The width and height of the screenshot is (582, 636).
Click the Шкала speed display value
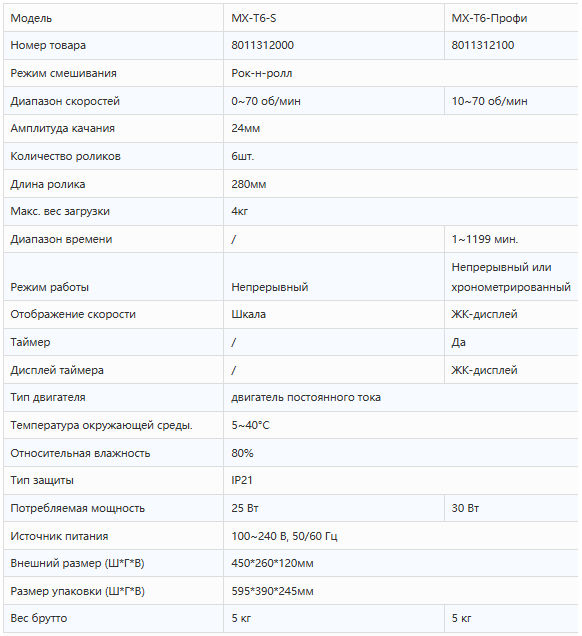click(x=249, y=314)
